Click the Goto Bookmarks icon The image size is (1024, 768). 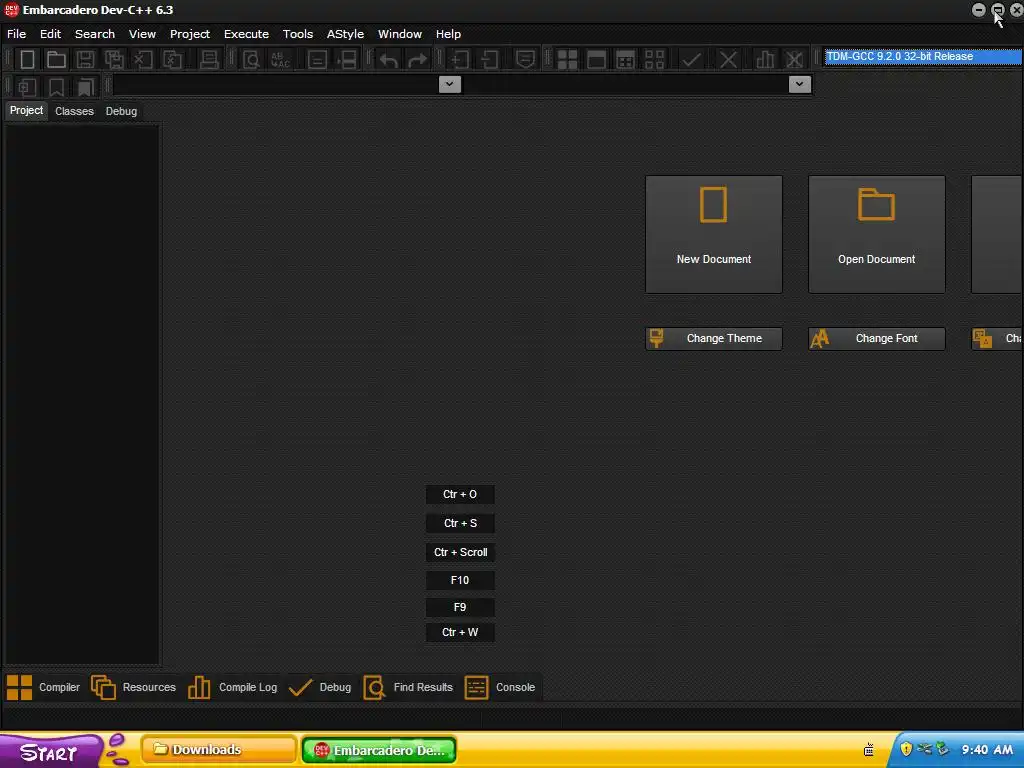tap(85, 87)
